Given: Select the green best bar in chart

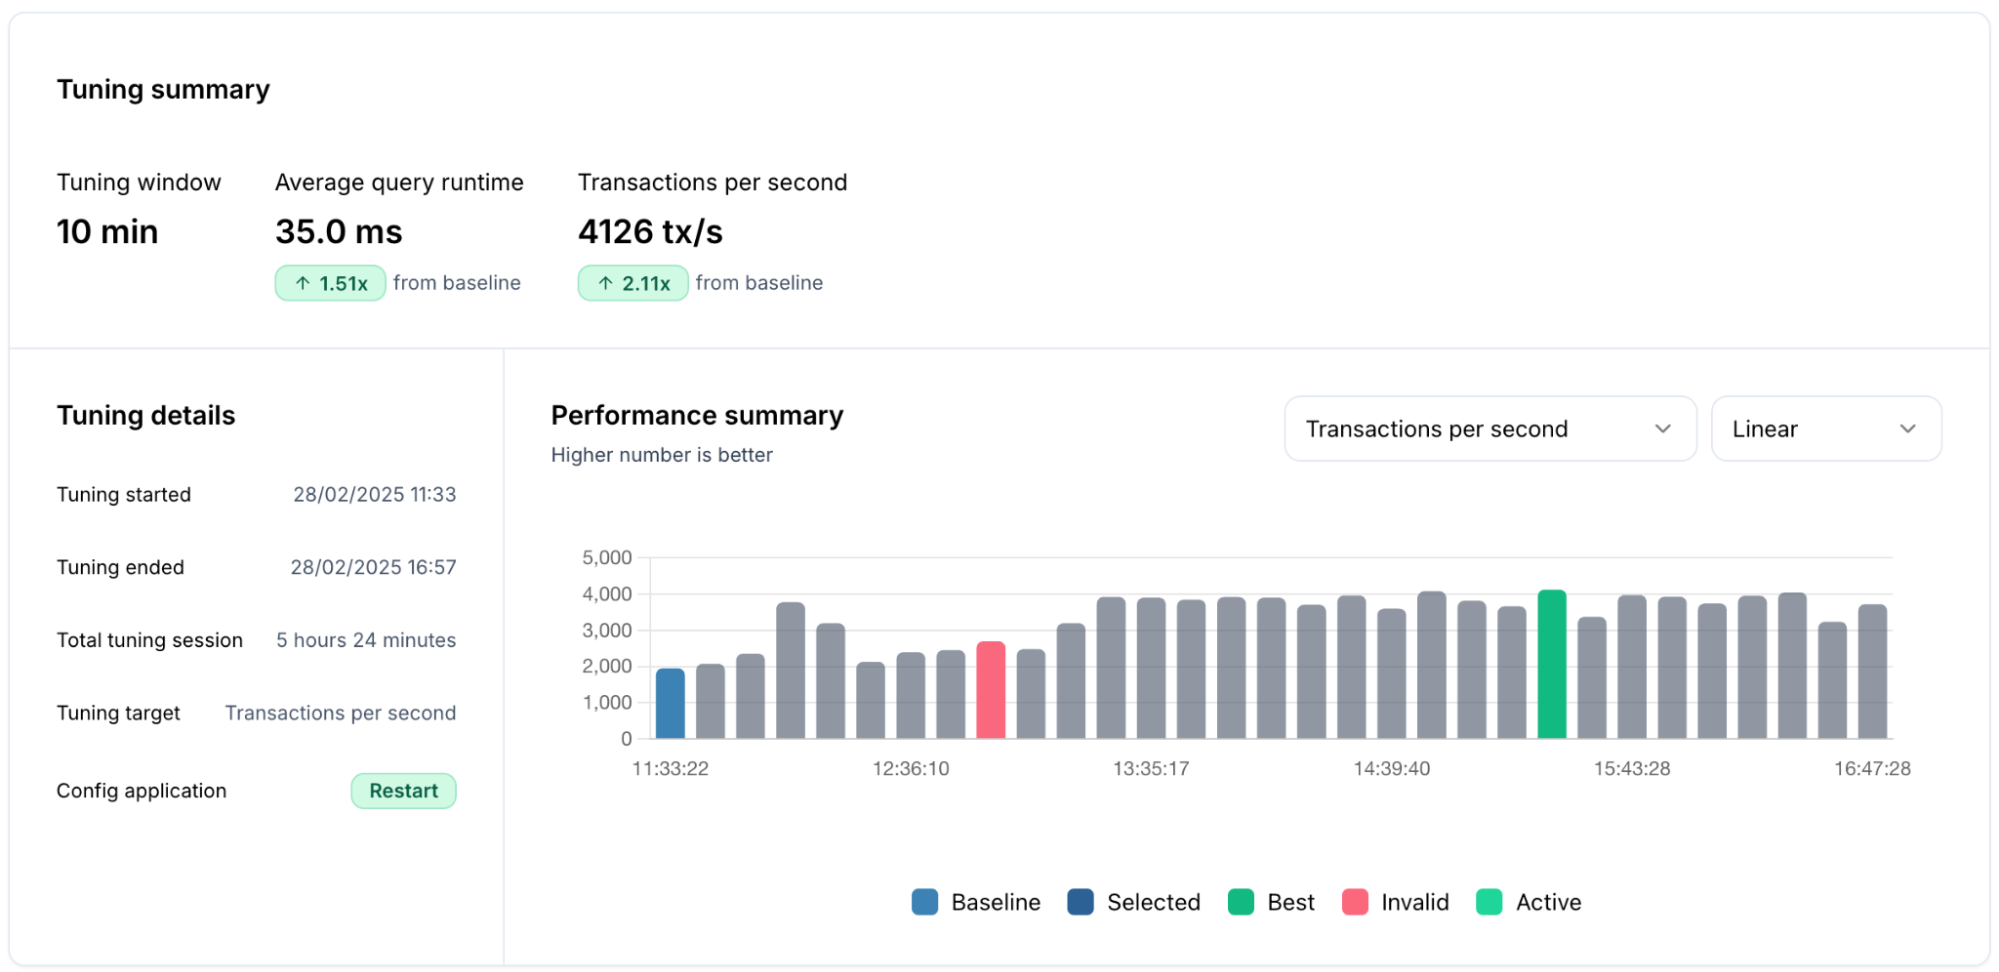Looking at the screenshot, I should coord(1552,664).
